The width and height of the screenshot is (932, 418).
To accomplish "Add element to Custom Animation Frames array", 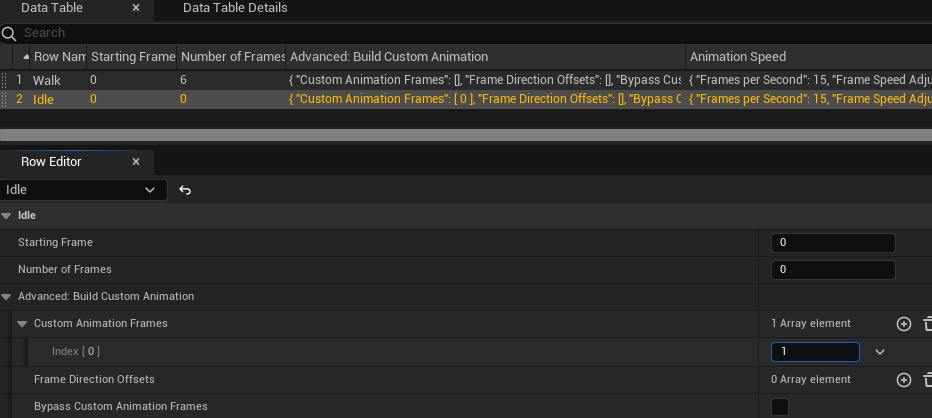I will pyautogui.click(x=903, y=323).
